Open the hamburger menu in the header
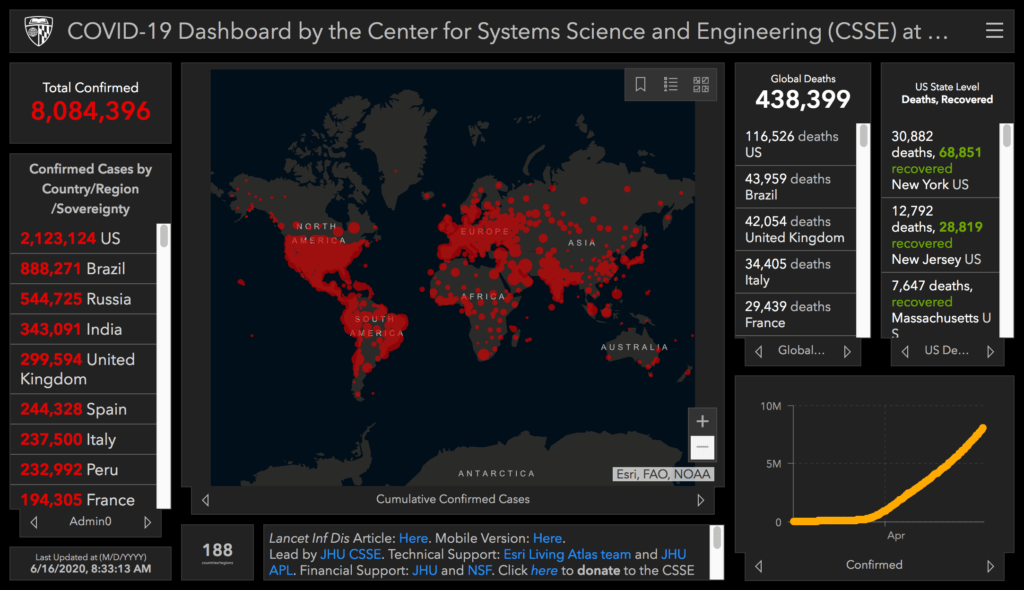This screenshot has width=1024, height=590. coord(994,31)
